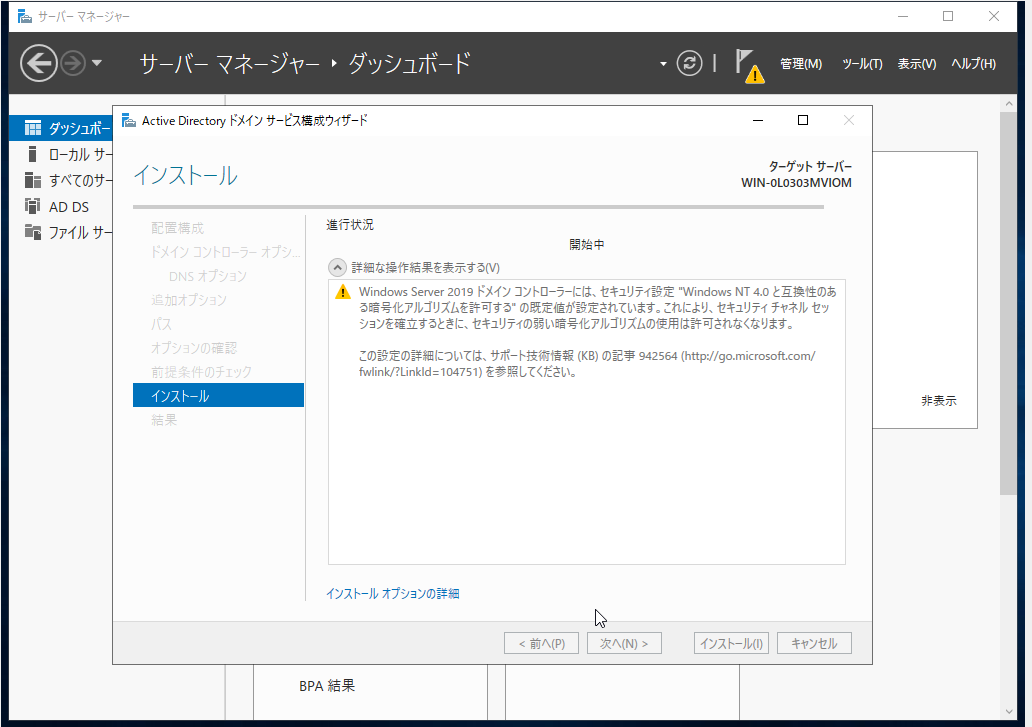Collapse 詳細な操作結果を表示する chevron
This screenshot has width=1032, height=727.
tap(337, 268)
